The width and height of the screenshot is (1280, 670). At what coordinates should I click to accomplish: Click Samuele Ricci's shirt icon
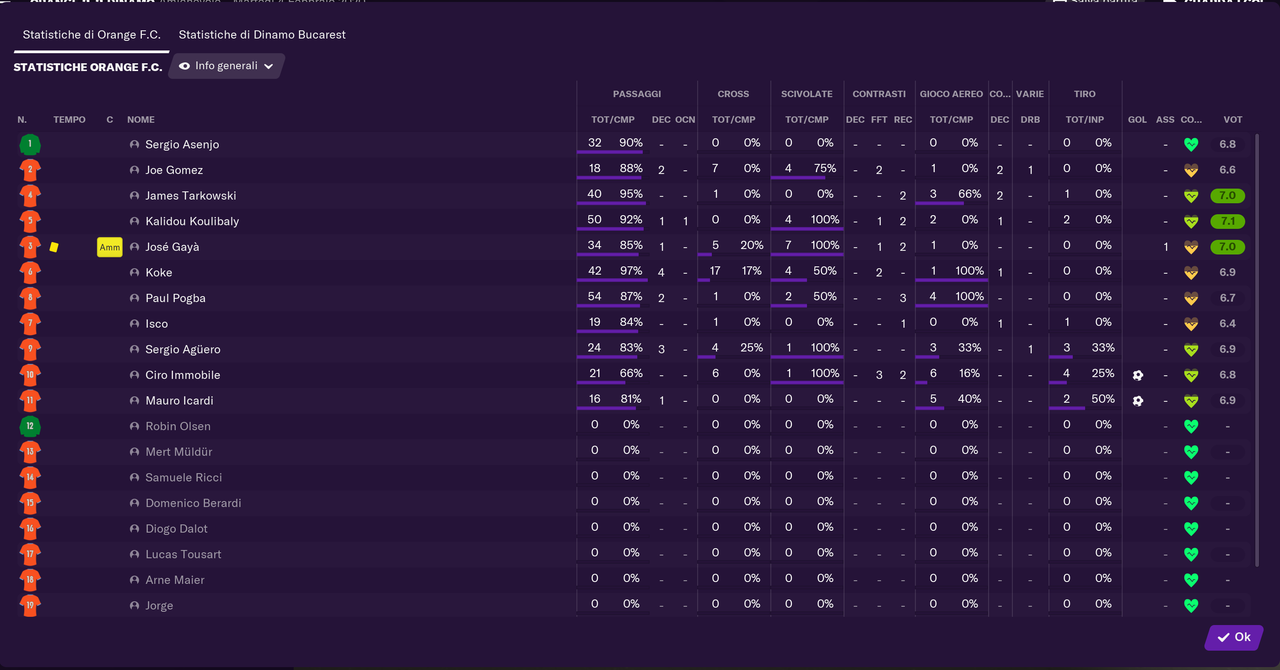[x=30, y=477]
